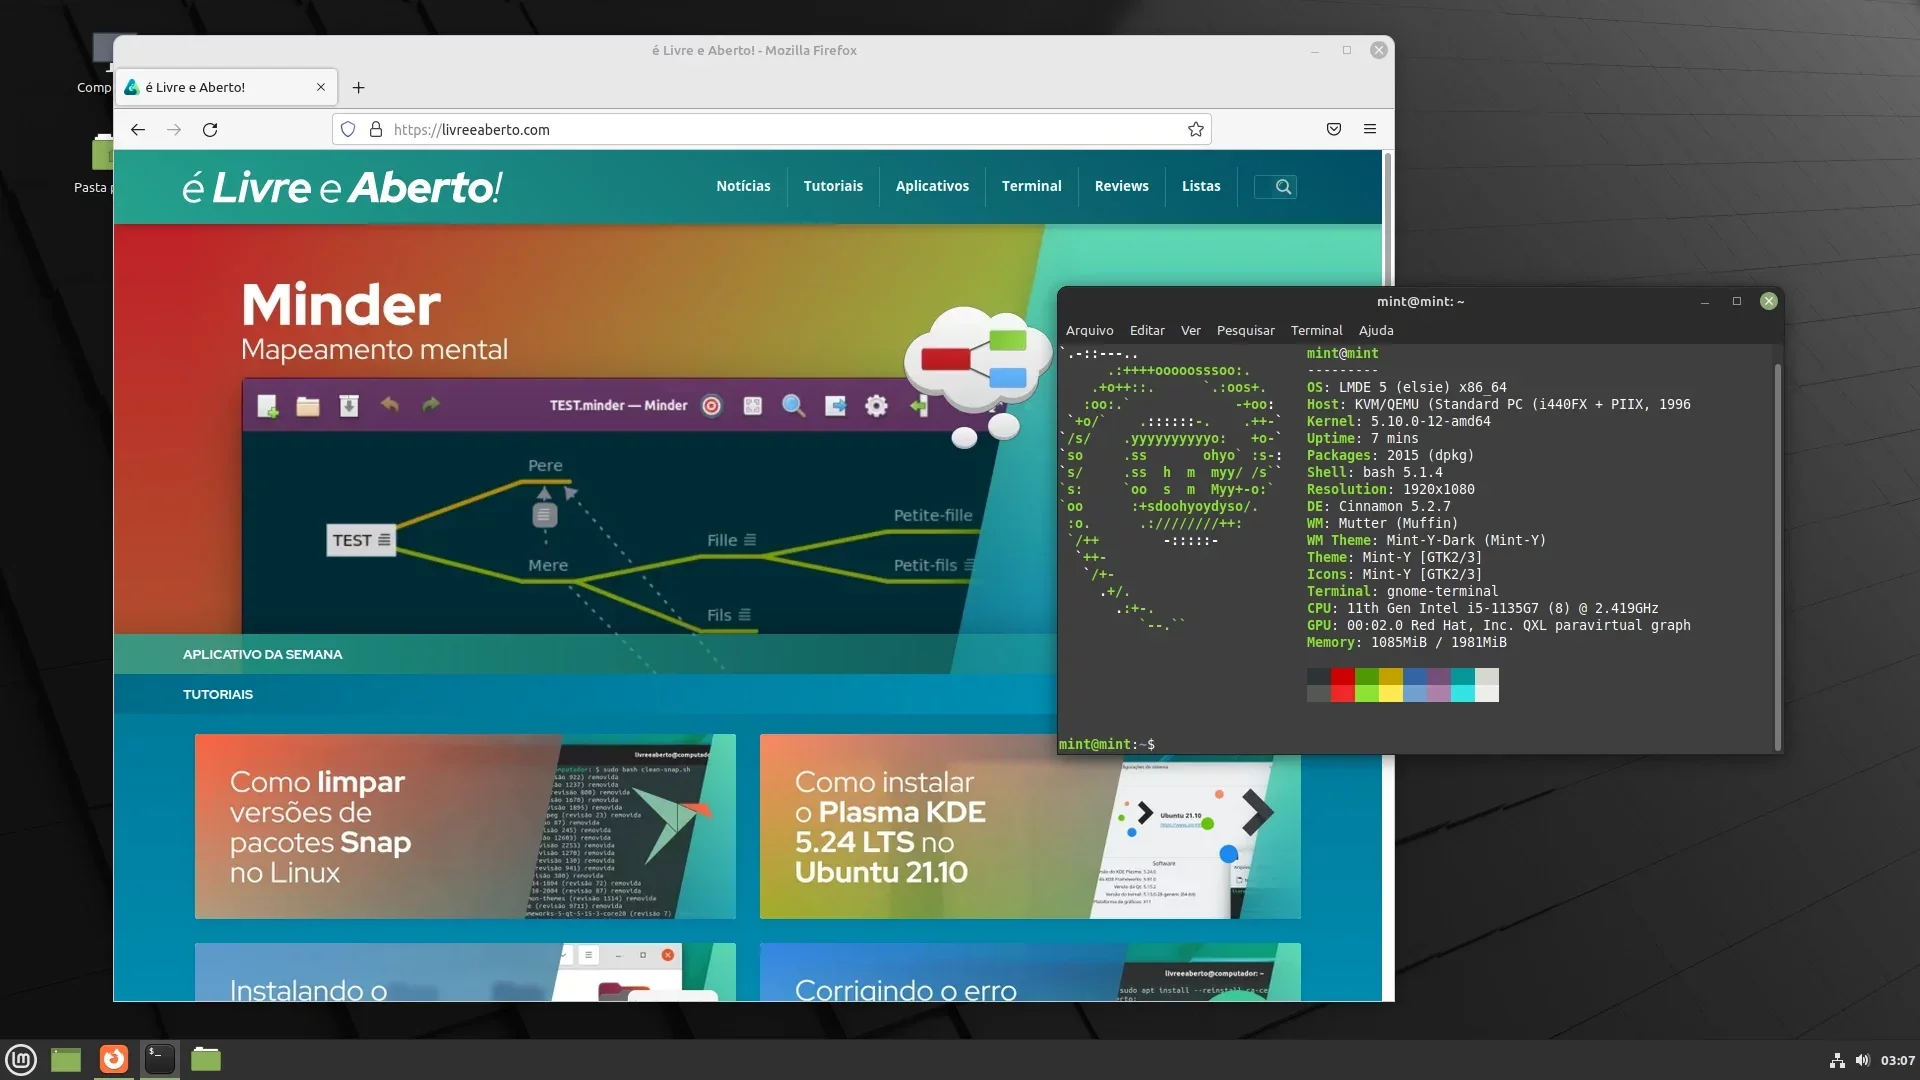
Task: Select the é Livre e Aberto! tab
Action: (227, 88)
